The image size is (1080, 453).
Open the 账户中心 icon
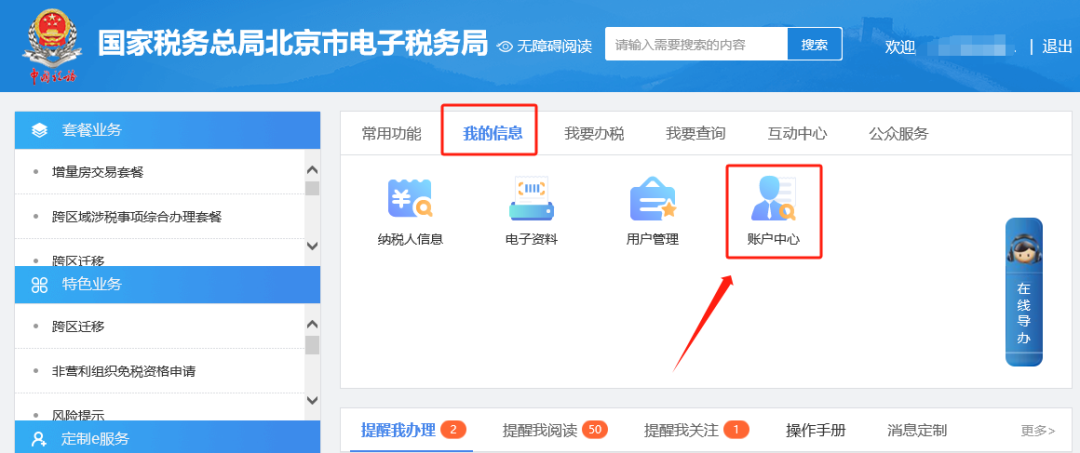(x=773, y=199)
